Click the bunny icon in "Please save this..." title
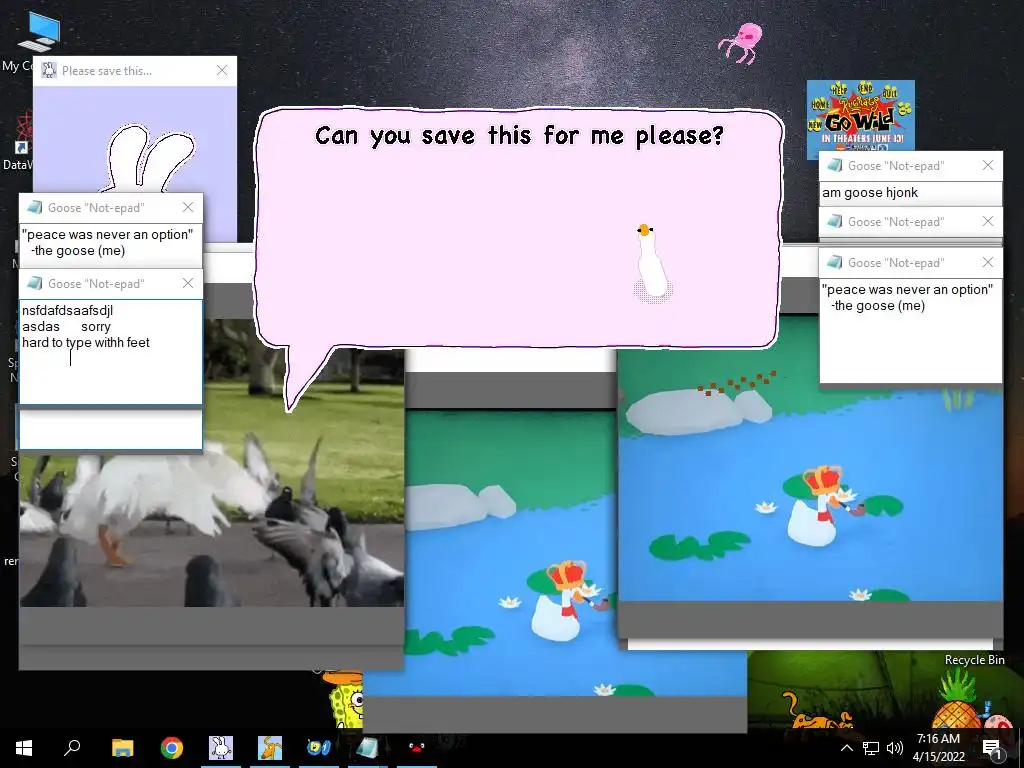The image size is (1024, 768). click(x=49, y=71)
